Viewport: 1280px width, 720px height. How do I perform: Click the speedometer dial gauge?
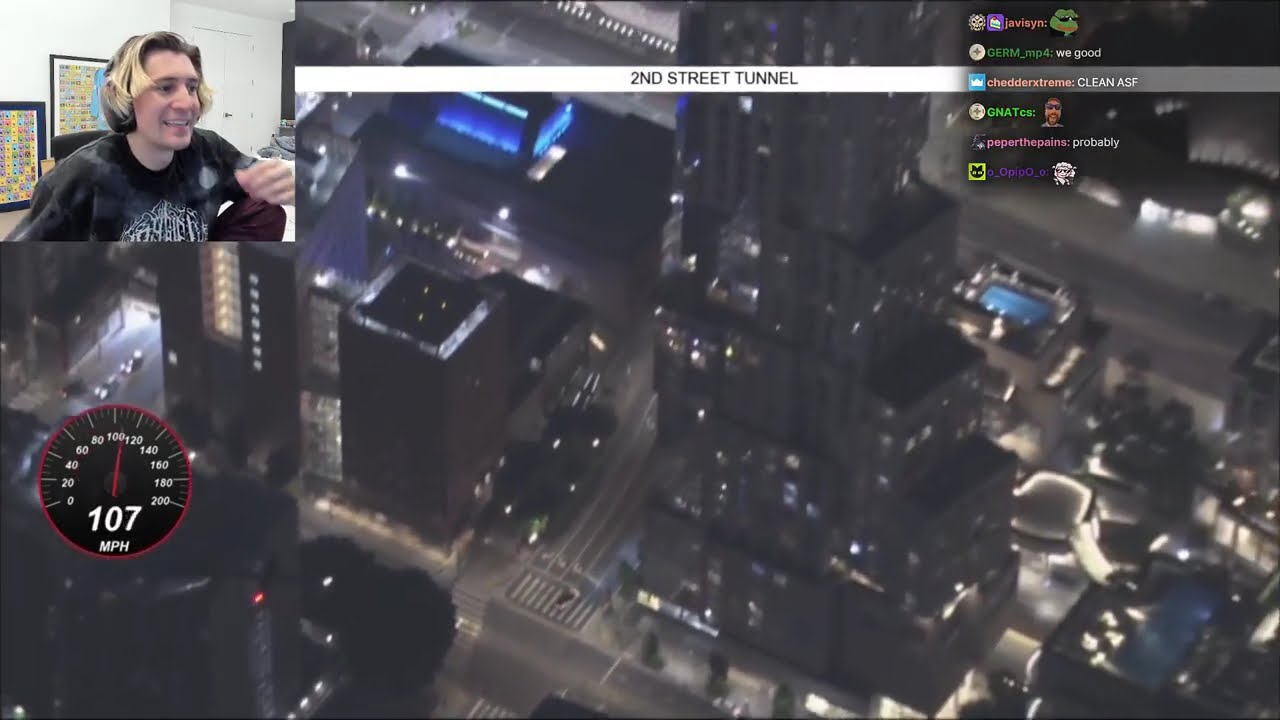(114, 481)
